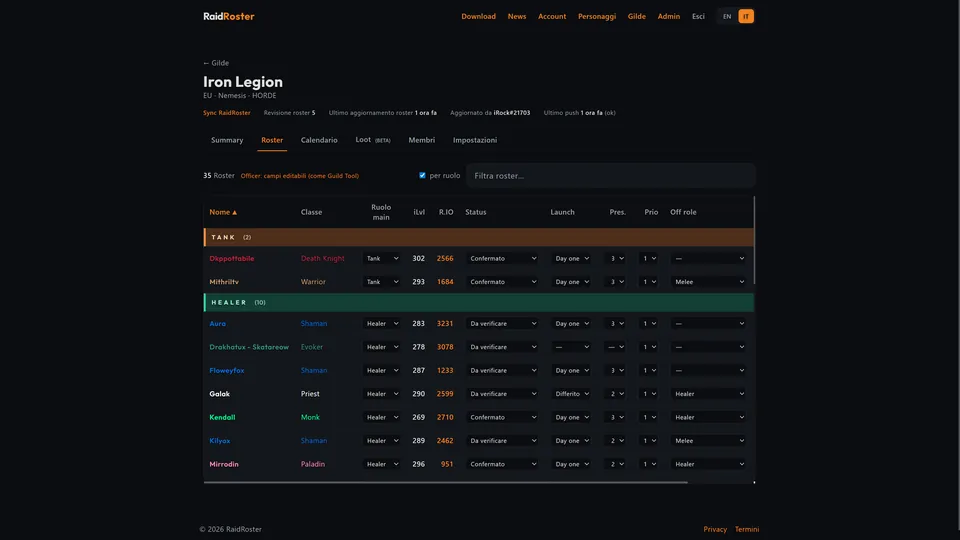Click the Sync RaidRoster link
This screenshot has width=960, height=540.
(x=227, y=113)
